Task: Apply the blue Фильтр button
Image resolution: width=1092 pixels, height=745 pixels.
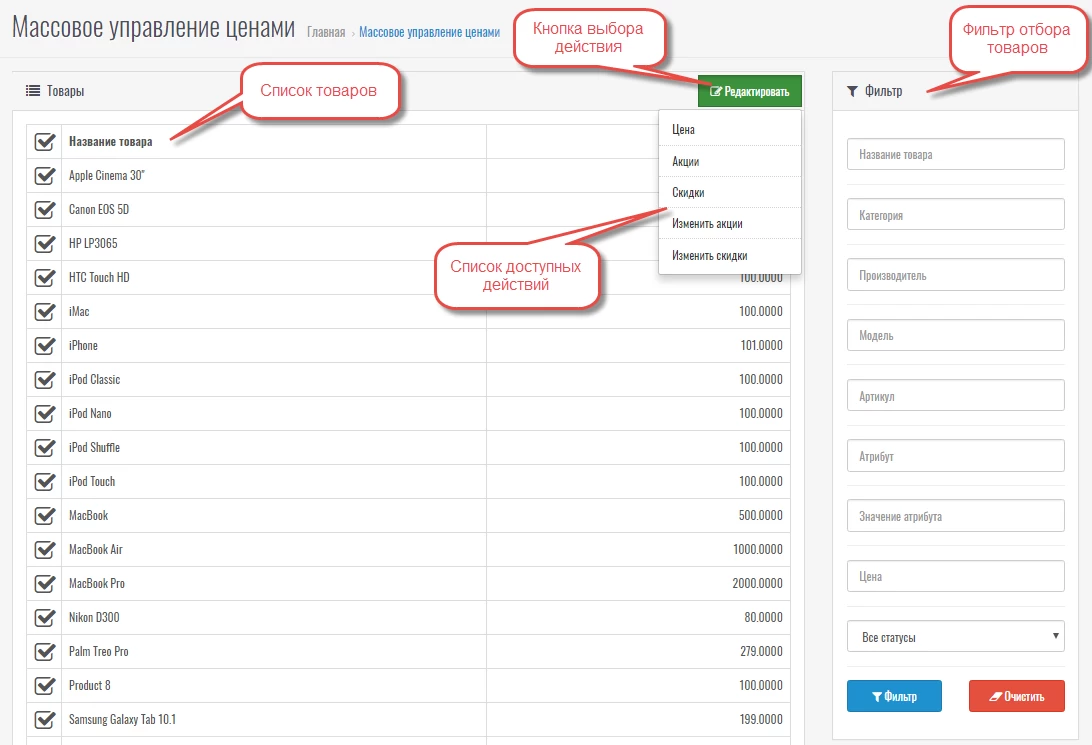Action: 894,696
